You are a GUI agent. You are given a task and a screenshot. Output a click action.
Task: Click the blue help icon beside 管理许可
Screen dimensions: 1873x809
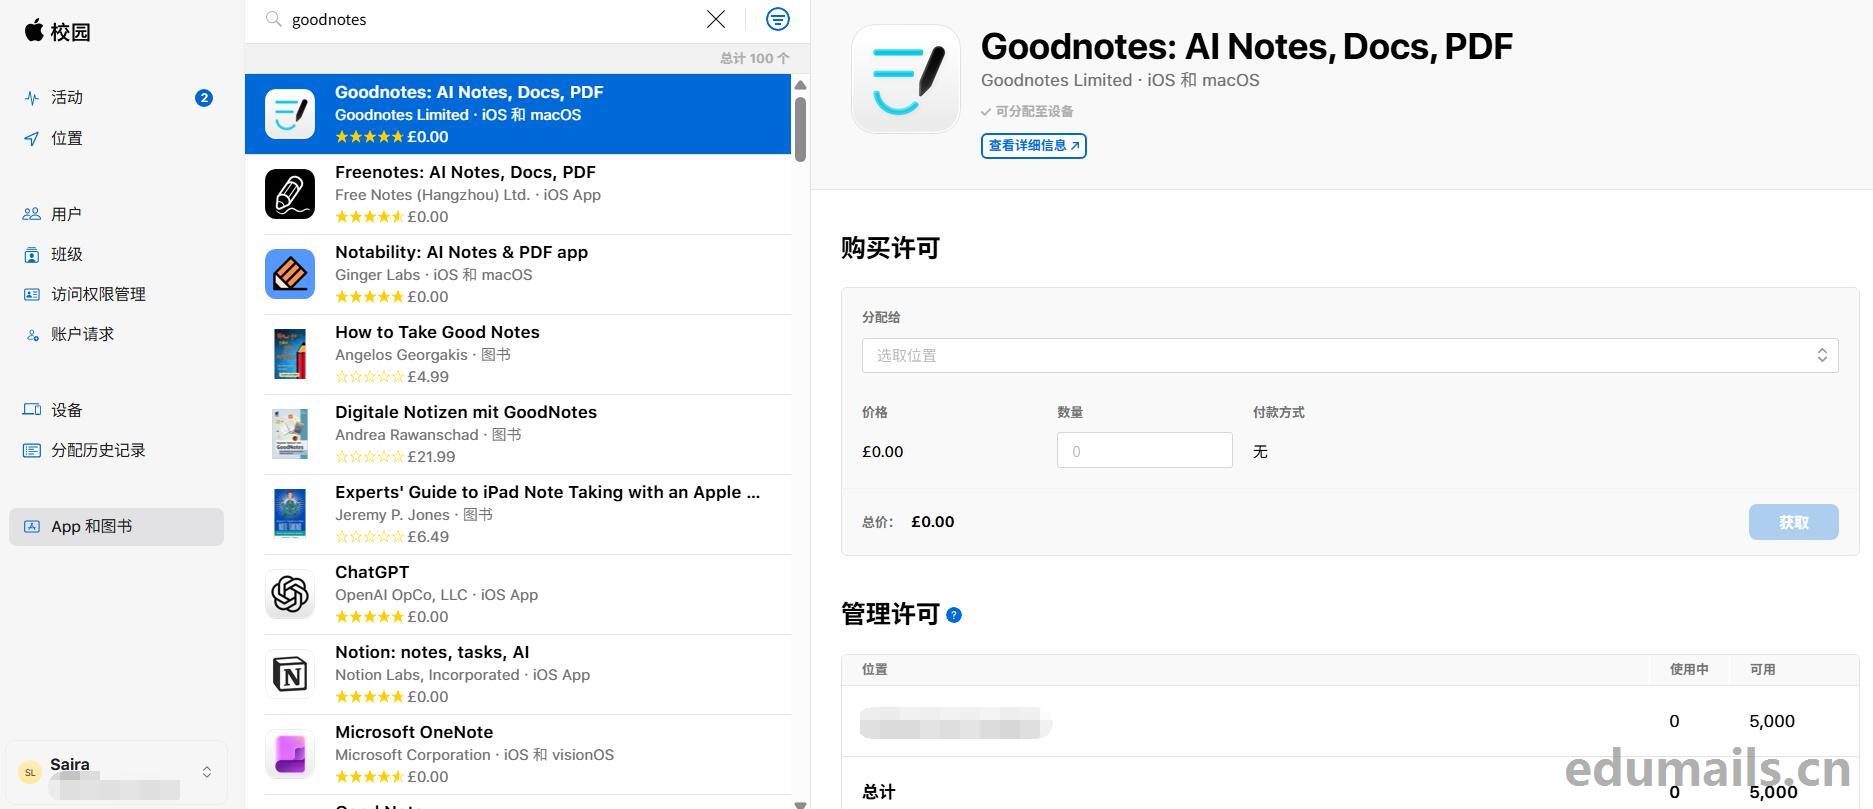click(954, 615)
